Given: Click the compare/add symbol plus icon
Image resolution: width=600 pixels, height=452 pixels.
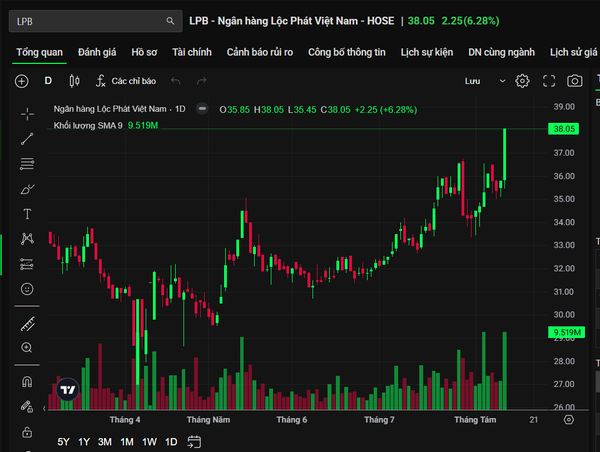Looking at the screenshot, I should 22,81.
